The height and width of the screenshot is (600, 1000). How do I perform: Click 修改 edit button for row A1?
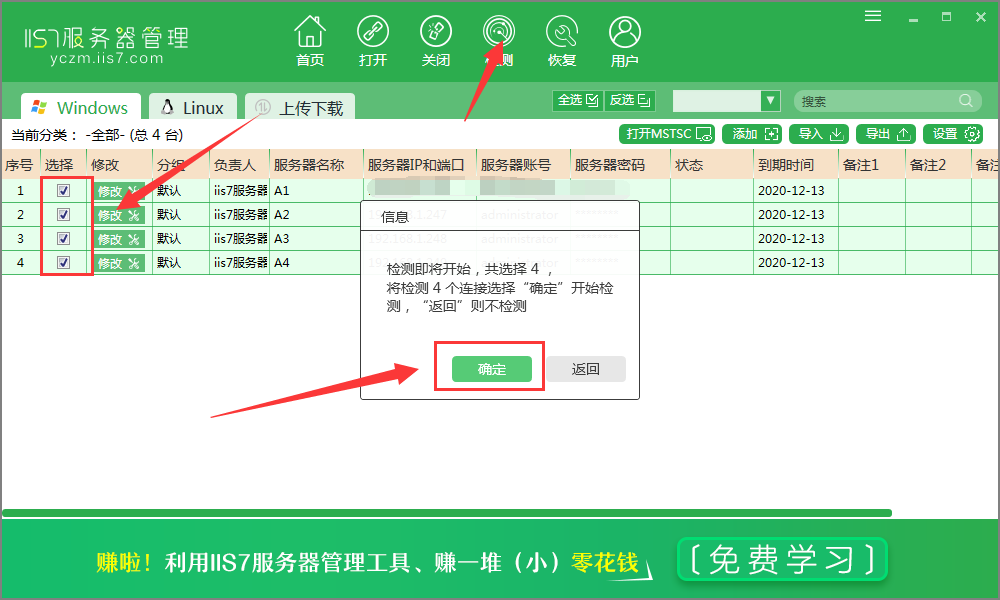click(x=119, y=191)
